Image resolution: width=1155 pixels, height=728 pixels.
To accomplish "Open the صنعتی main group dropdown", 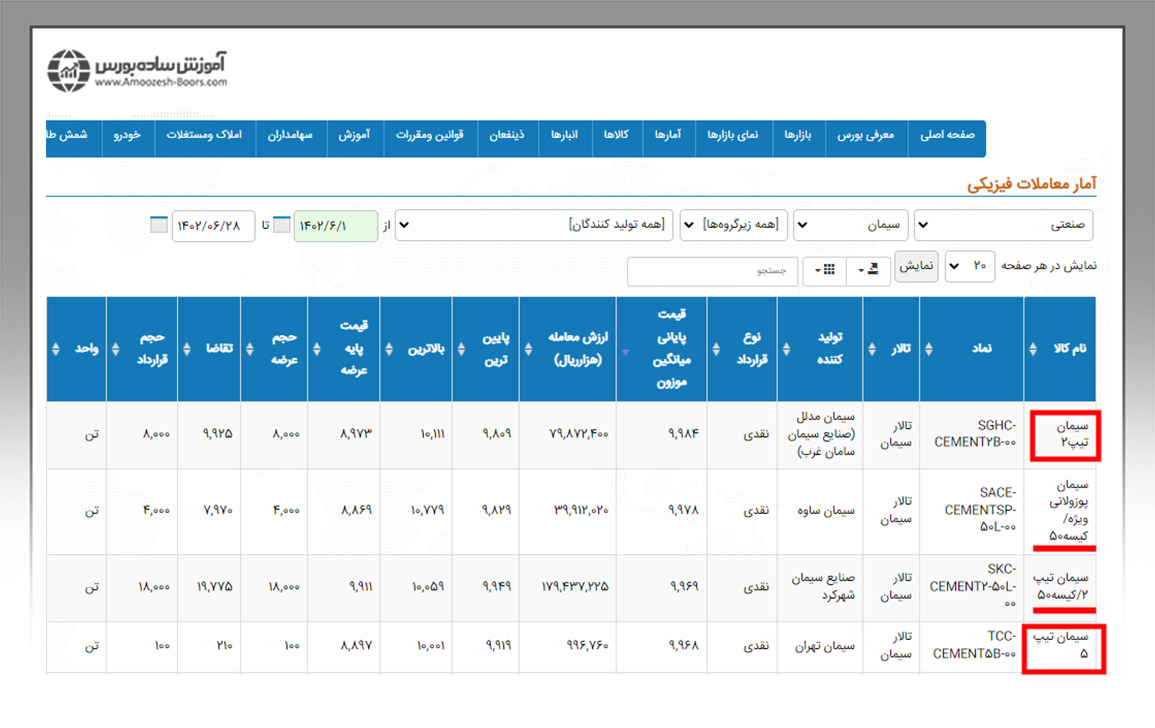I will tap(1003, 225).
